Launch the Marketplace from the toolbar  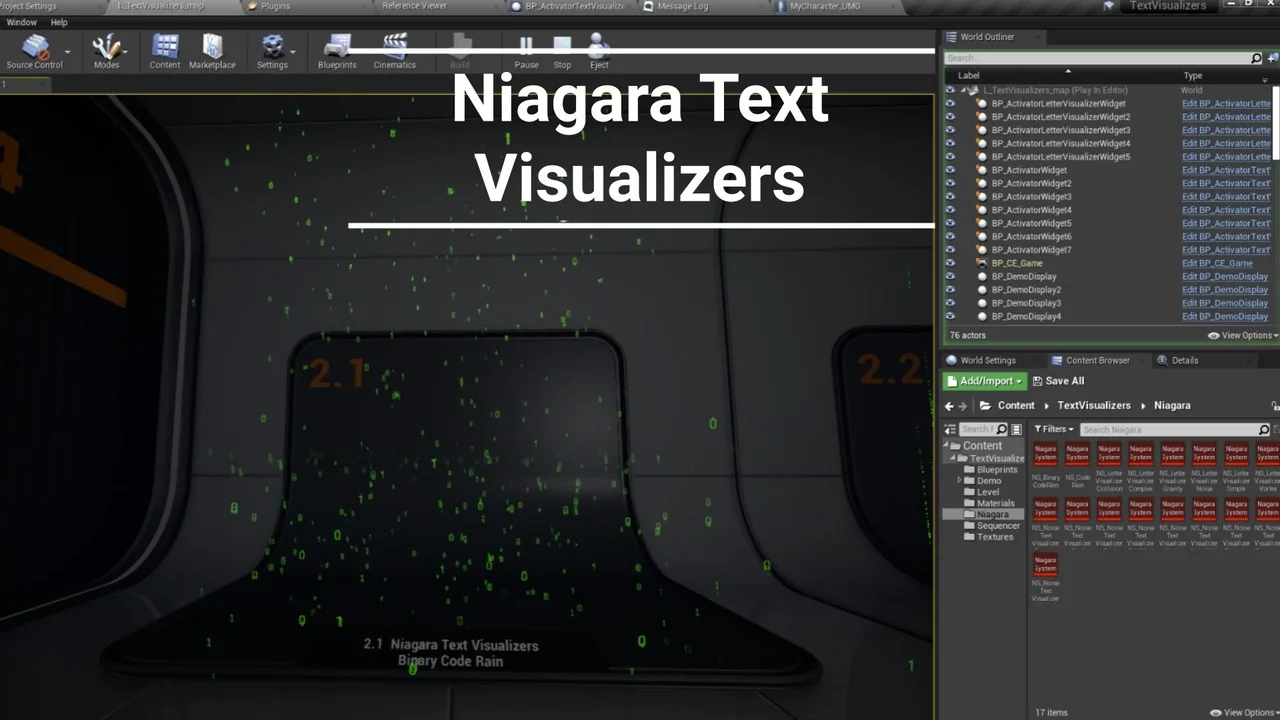(212, 50)
